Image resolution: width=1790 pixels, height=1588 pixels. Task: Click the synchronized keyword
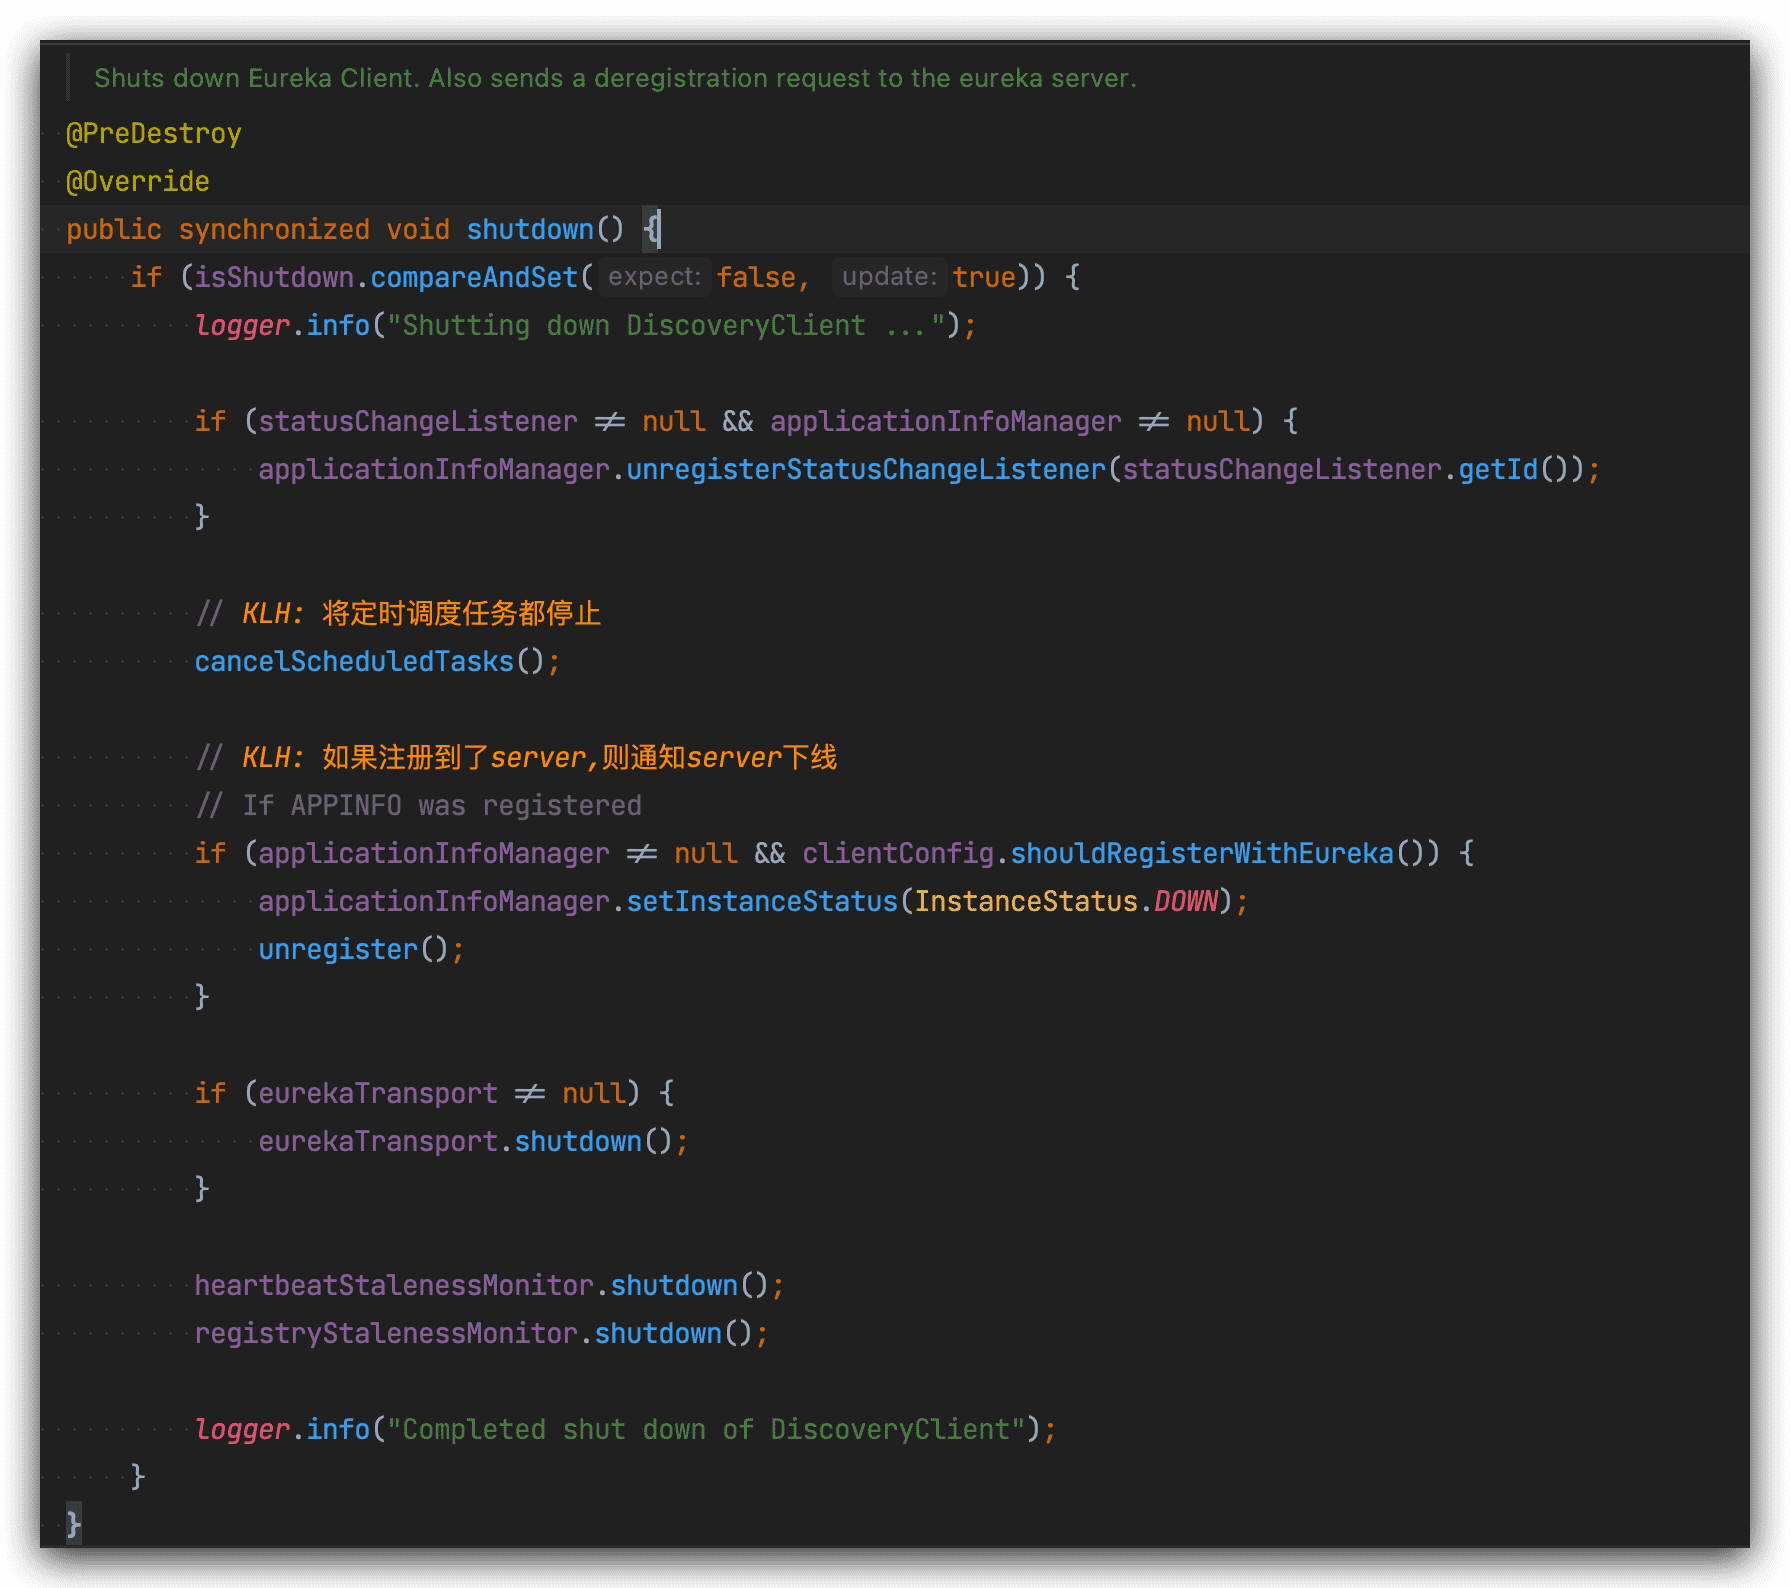pyautogui.click(x=274, y=229)
